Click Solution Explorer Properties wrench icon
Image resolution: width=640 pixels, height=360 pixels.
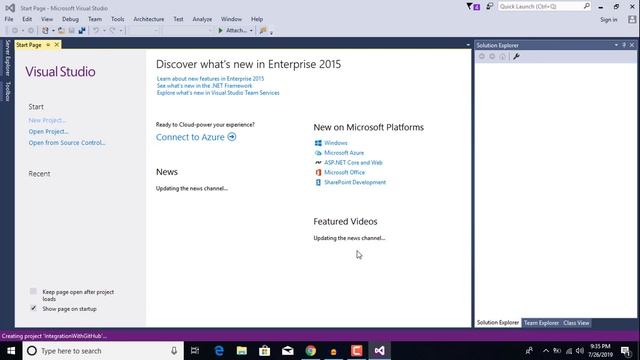pyautogui.click(x=516, y=56)
